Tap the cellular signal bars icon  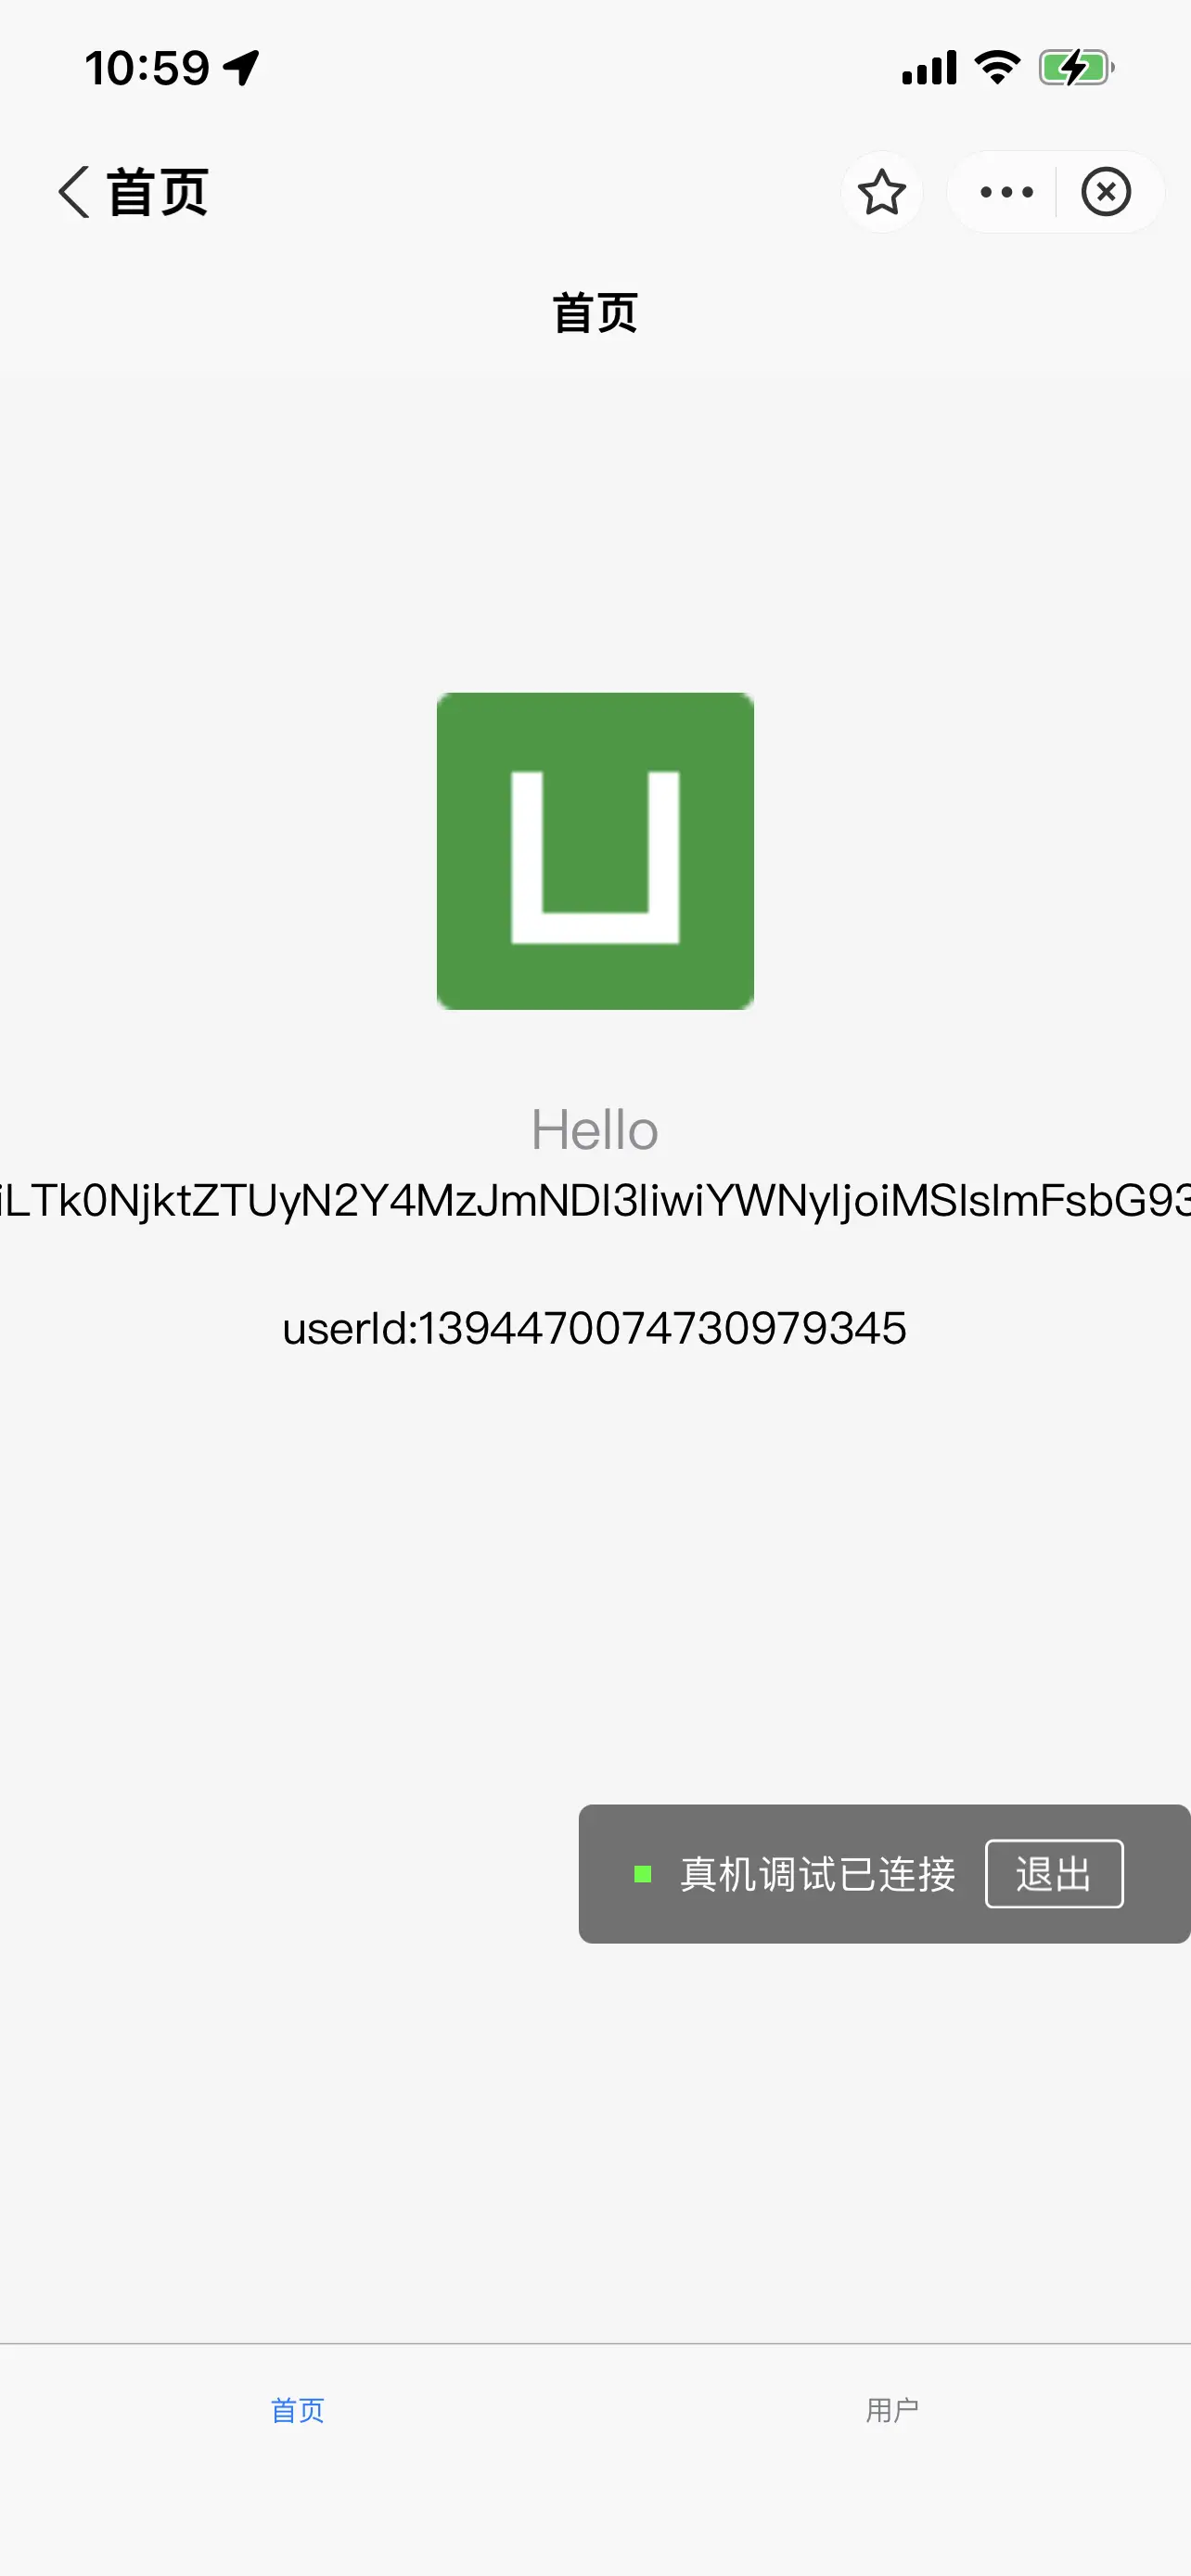coord(929,68)
